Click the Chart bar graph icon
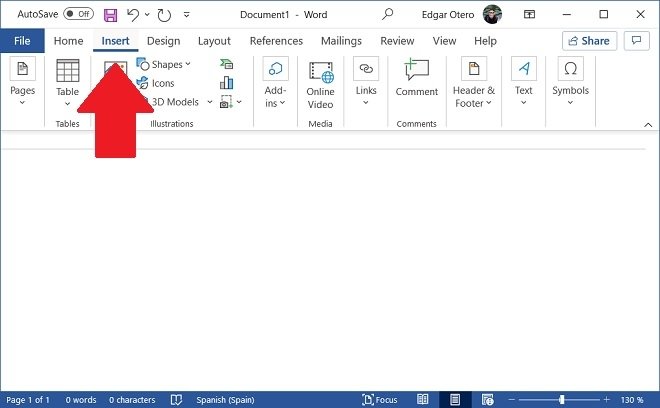The image size is (660, 408). [x=226, y=83]
